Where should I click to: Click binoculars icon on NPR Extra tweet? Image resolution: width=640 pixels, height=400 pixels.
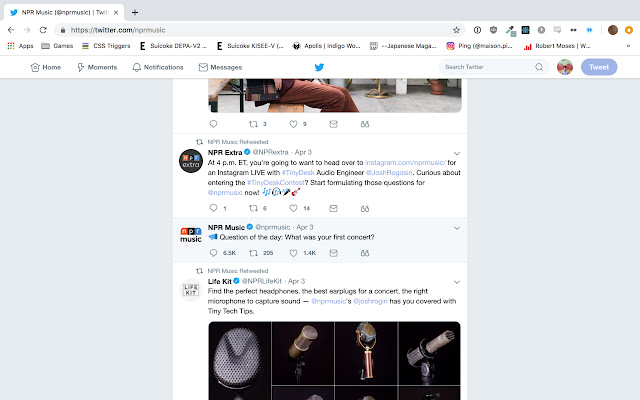pyautogui.click(x=365, y=208)
